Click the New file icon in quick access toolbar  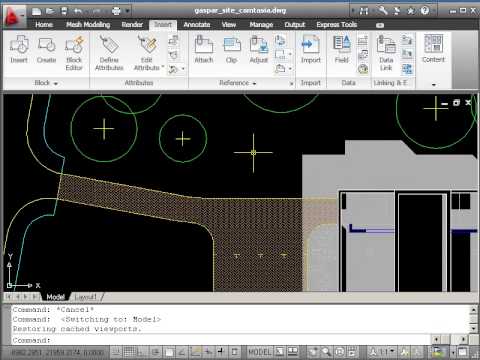(36, 11)
